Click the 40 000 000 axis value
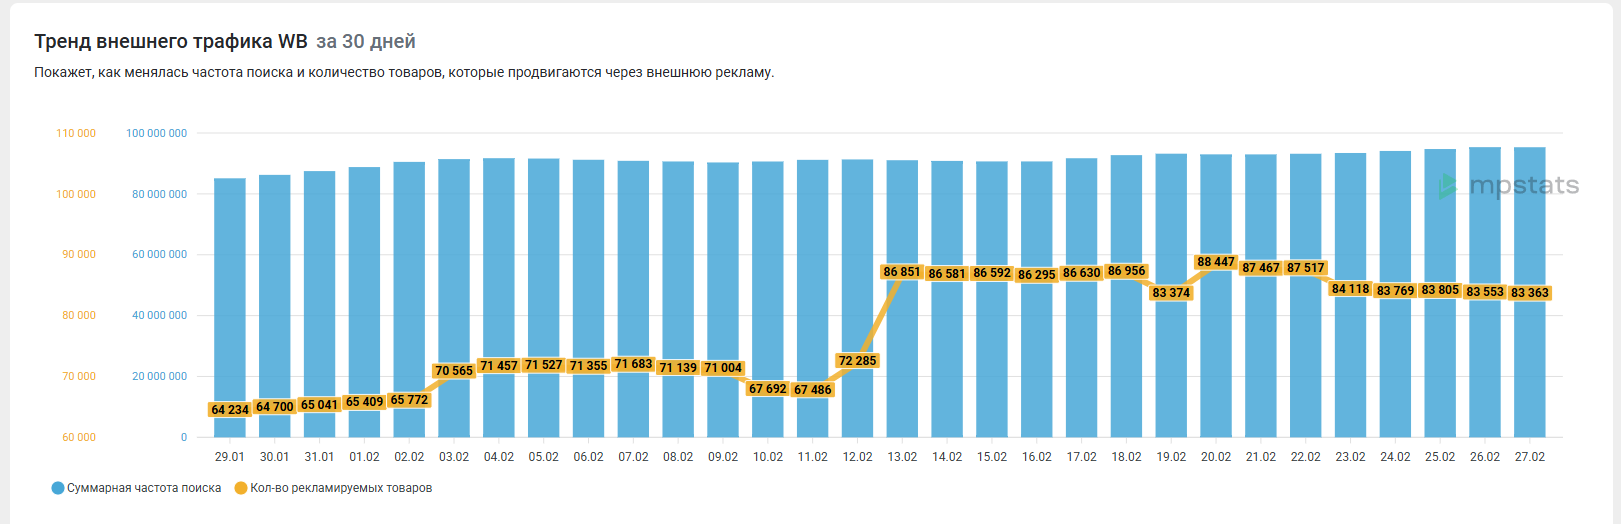The height and width of the screenshot is (524, 1621). [x=159, y=315]
